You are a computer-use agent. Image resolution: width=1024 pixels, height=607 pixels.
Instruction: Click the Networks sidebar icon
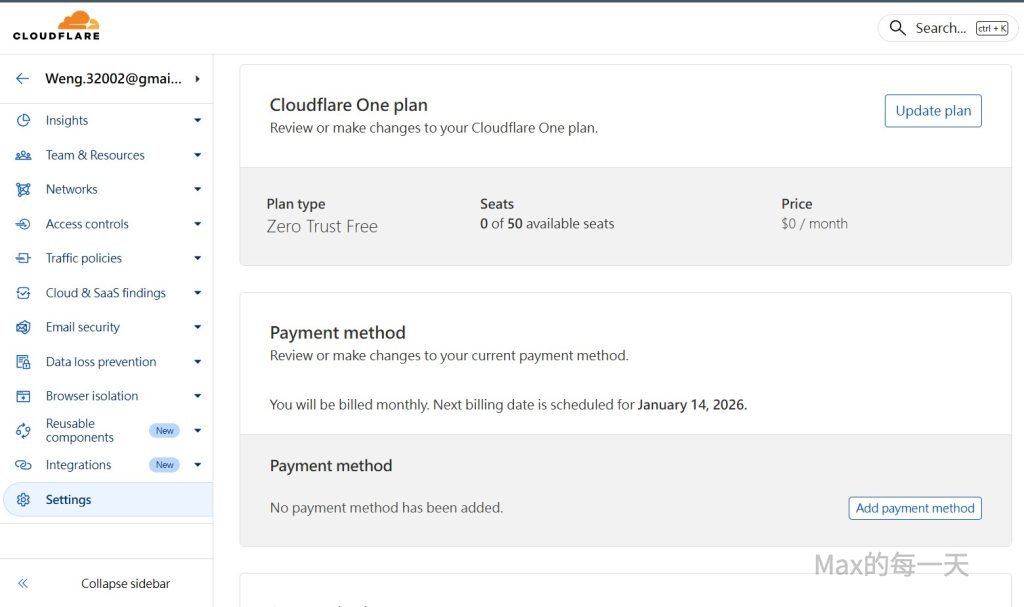tap(24, 189)
